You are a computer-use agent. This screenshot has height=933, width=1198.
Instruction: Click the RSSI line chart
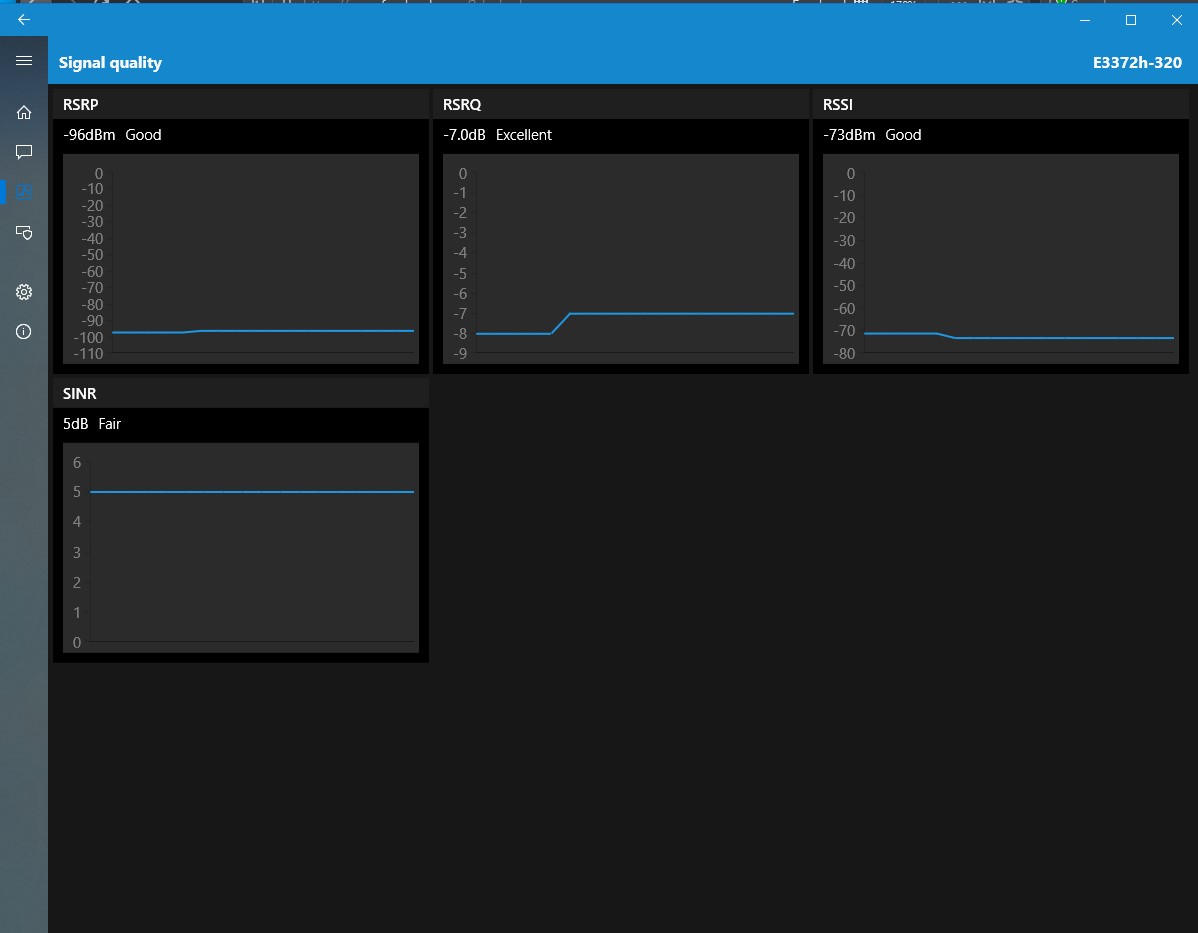1001,259
